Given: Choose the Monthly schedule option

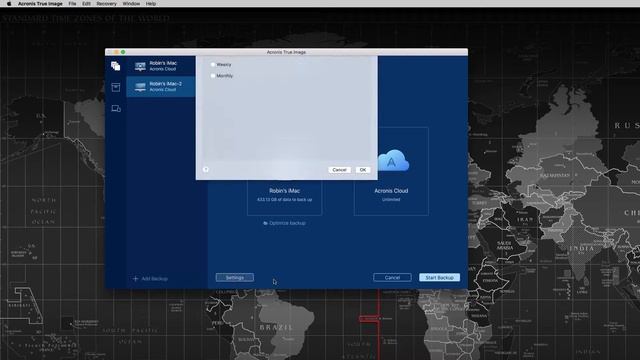Looking at the screenshot, I should coord(213,76).
